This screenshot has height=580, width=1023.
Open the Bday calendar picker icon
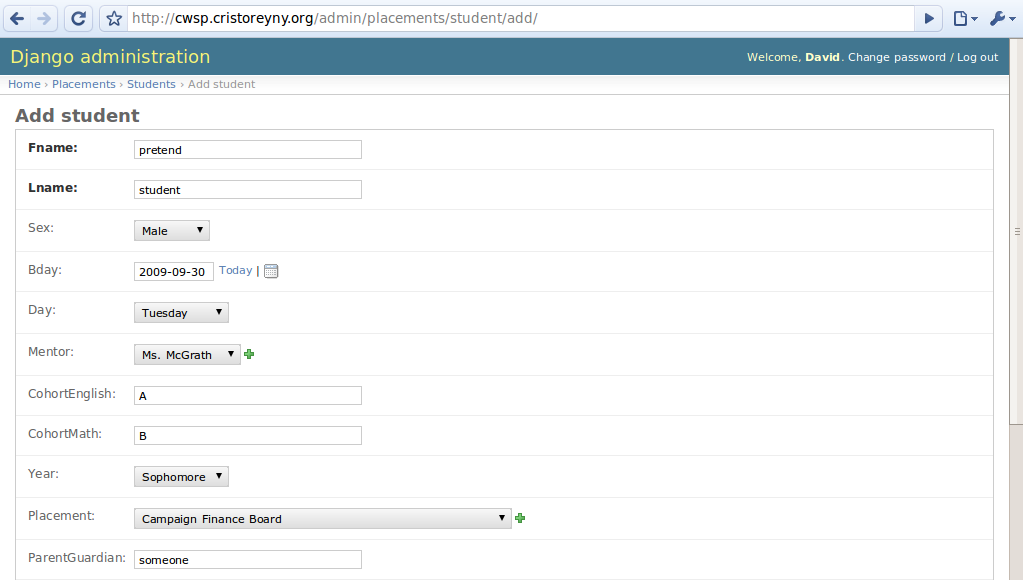271,271
